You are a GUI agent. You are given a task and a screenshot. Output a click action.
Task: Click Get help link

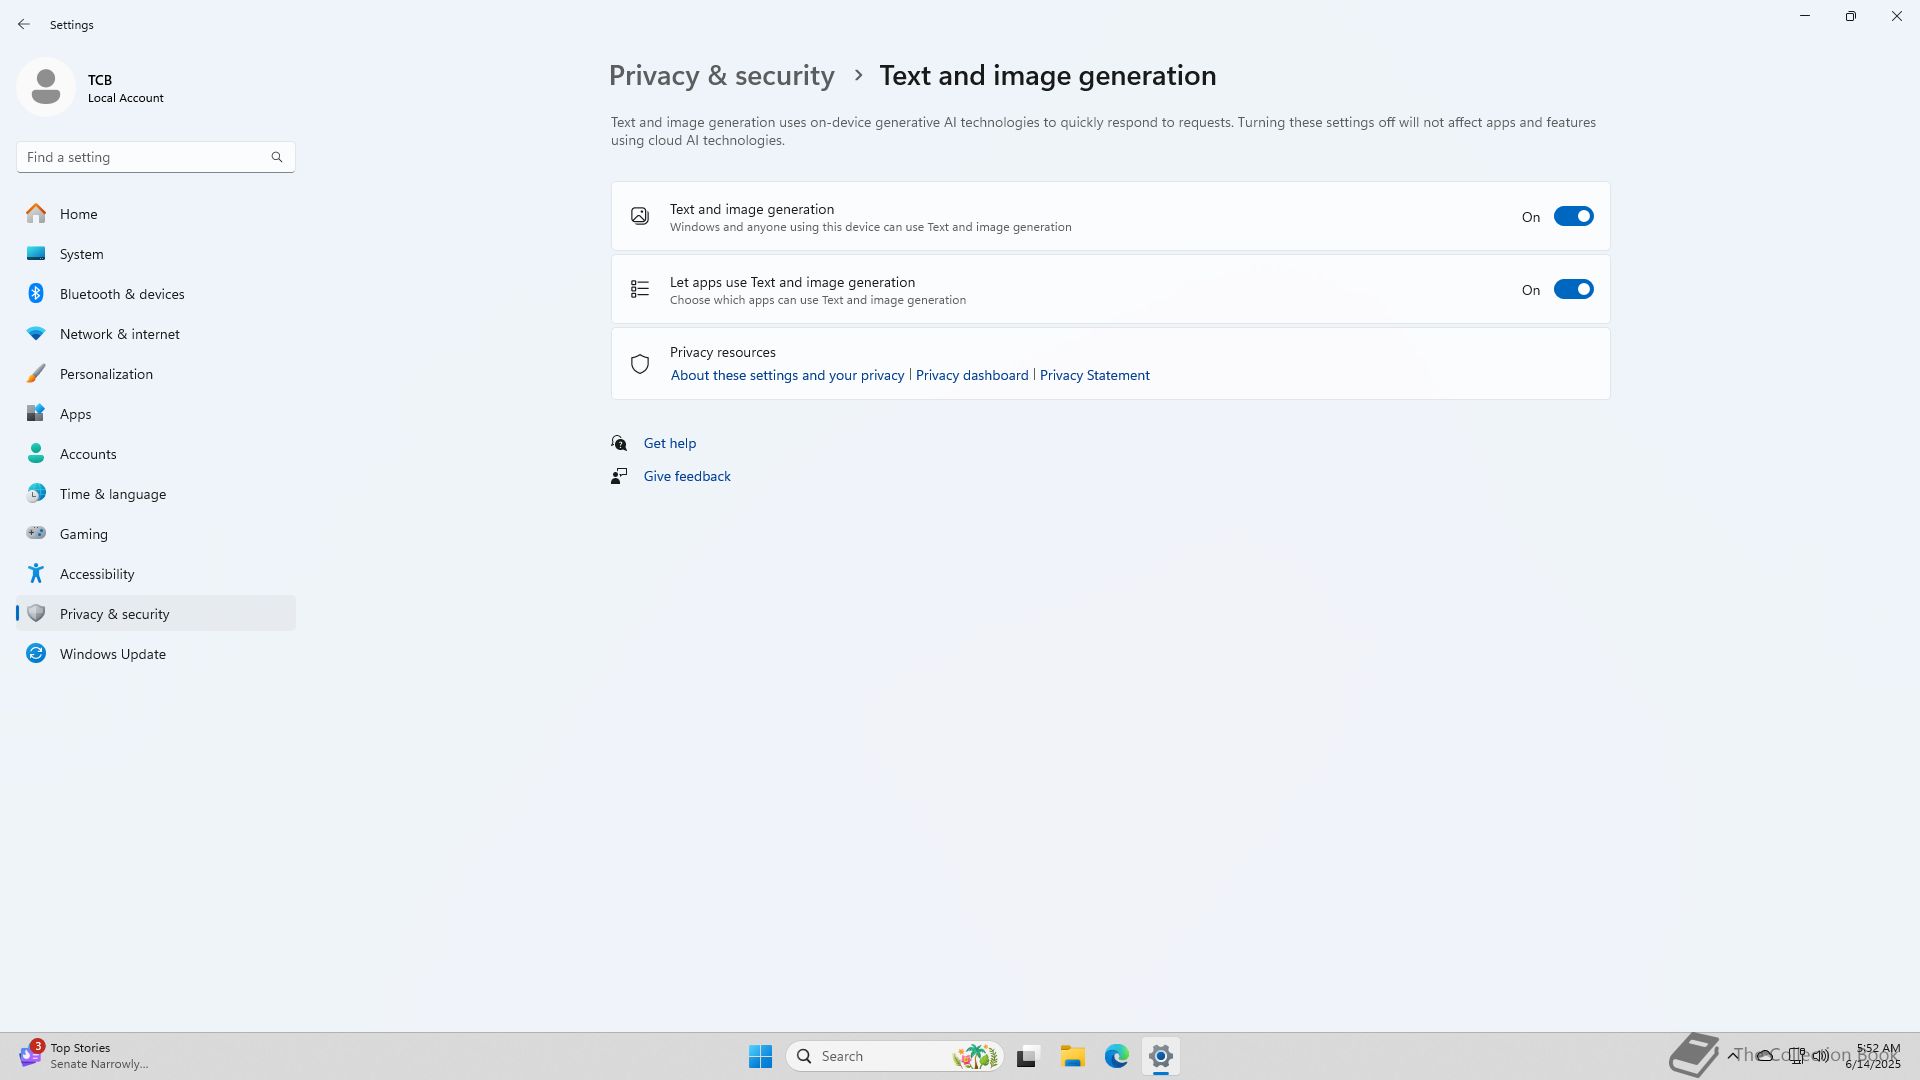click(669, 443)
